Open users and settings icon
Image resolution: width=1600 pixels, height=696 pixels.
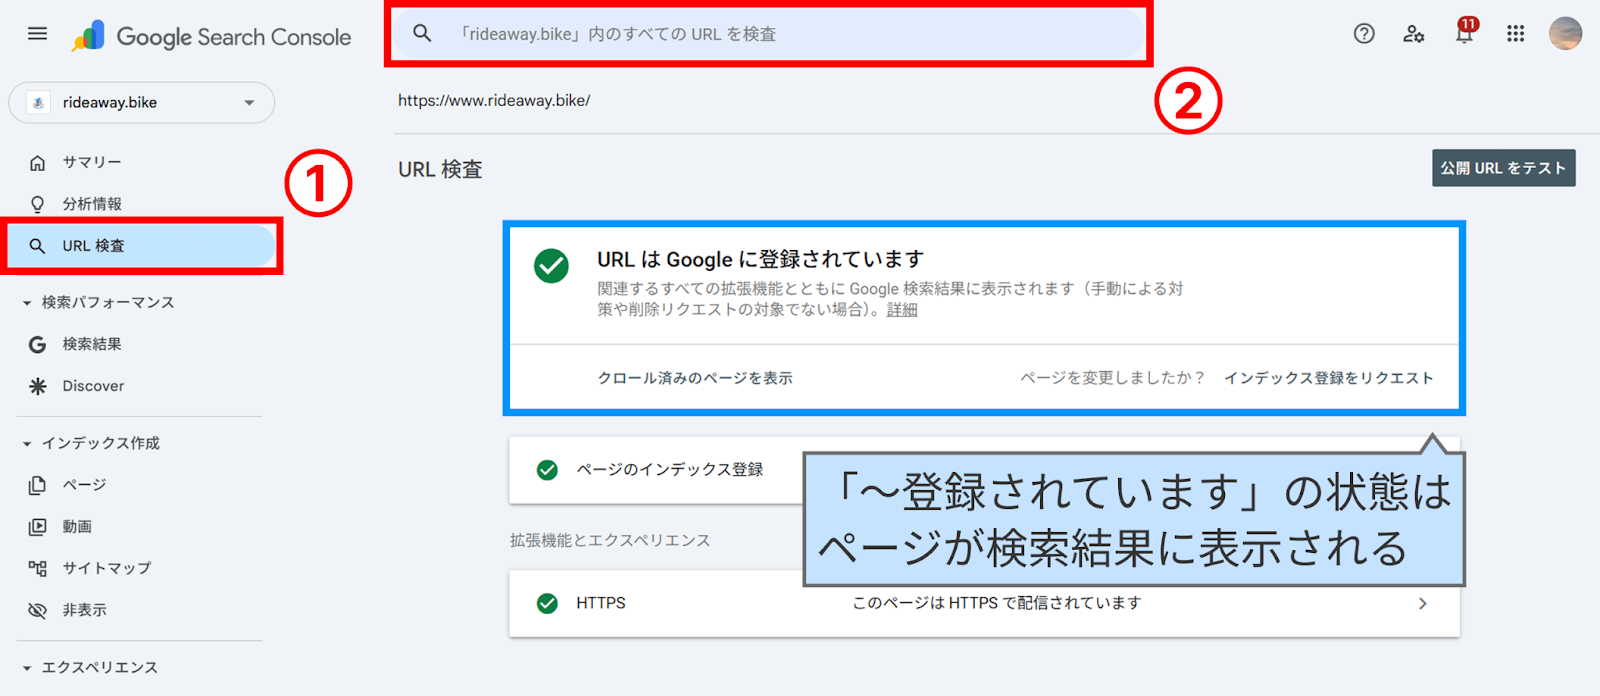[x=1414, y=34]
